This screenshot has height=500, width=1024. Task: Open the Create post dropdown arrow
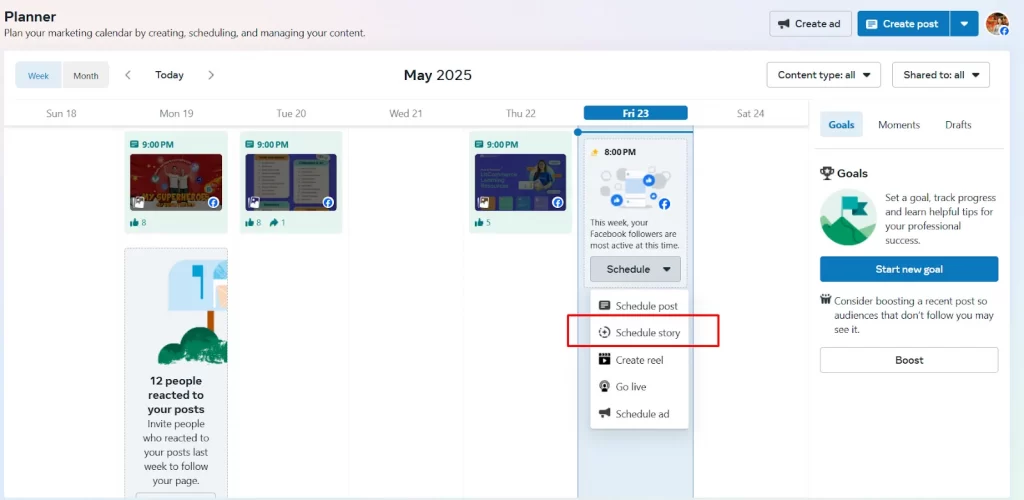pyautogui.click(x=965, y=23)
